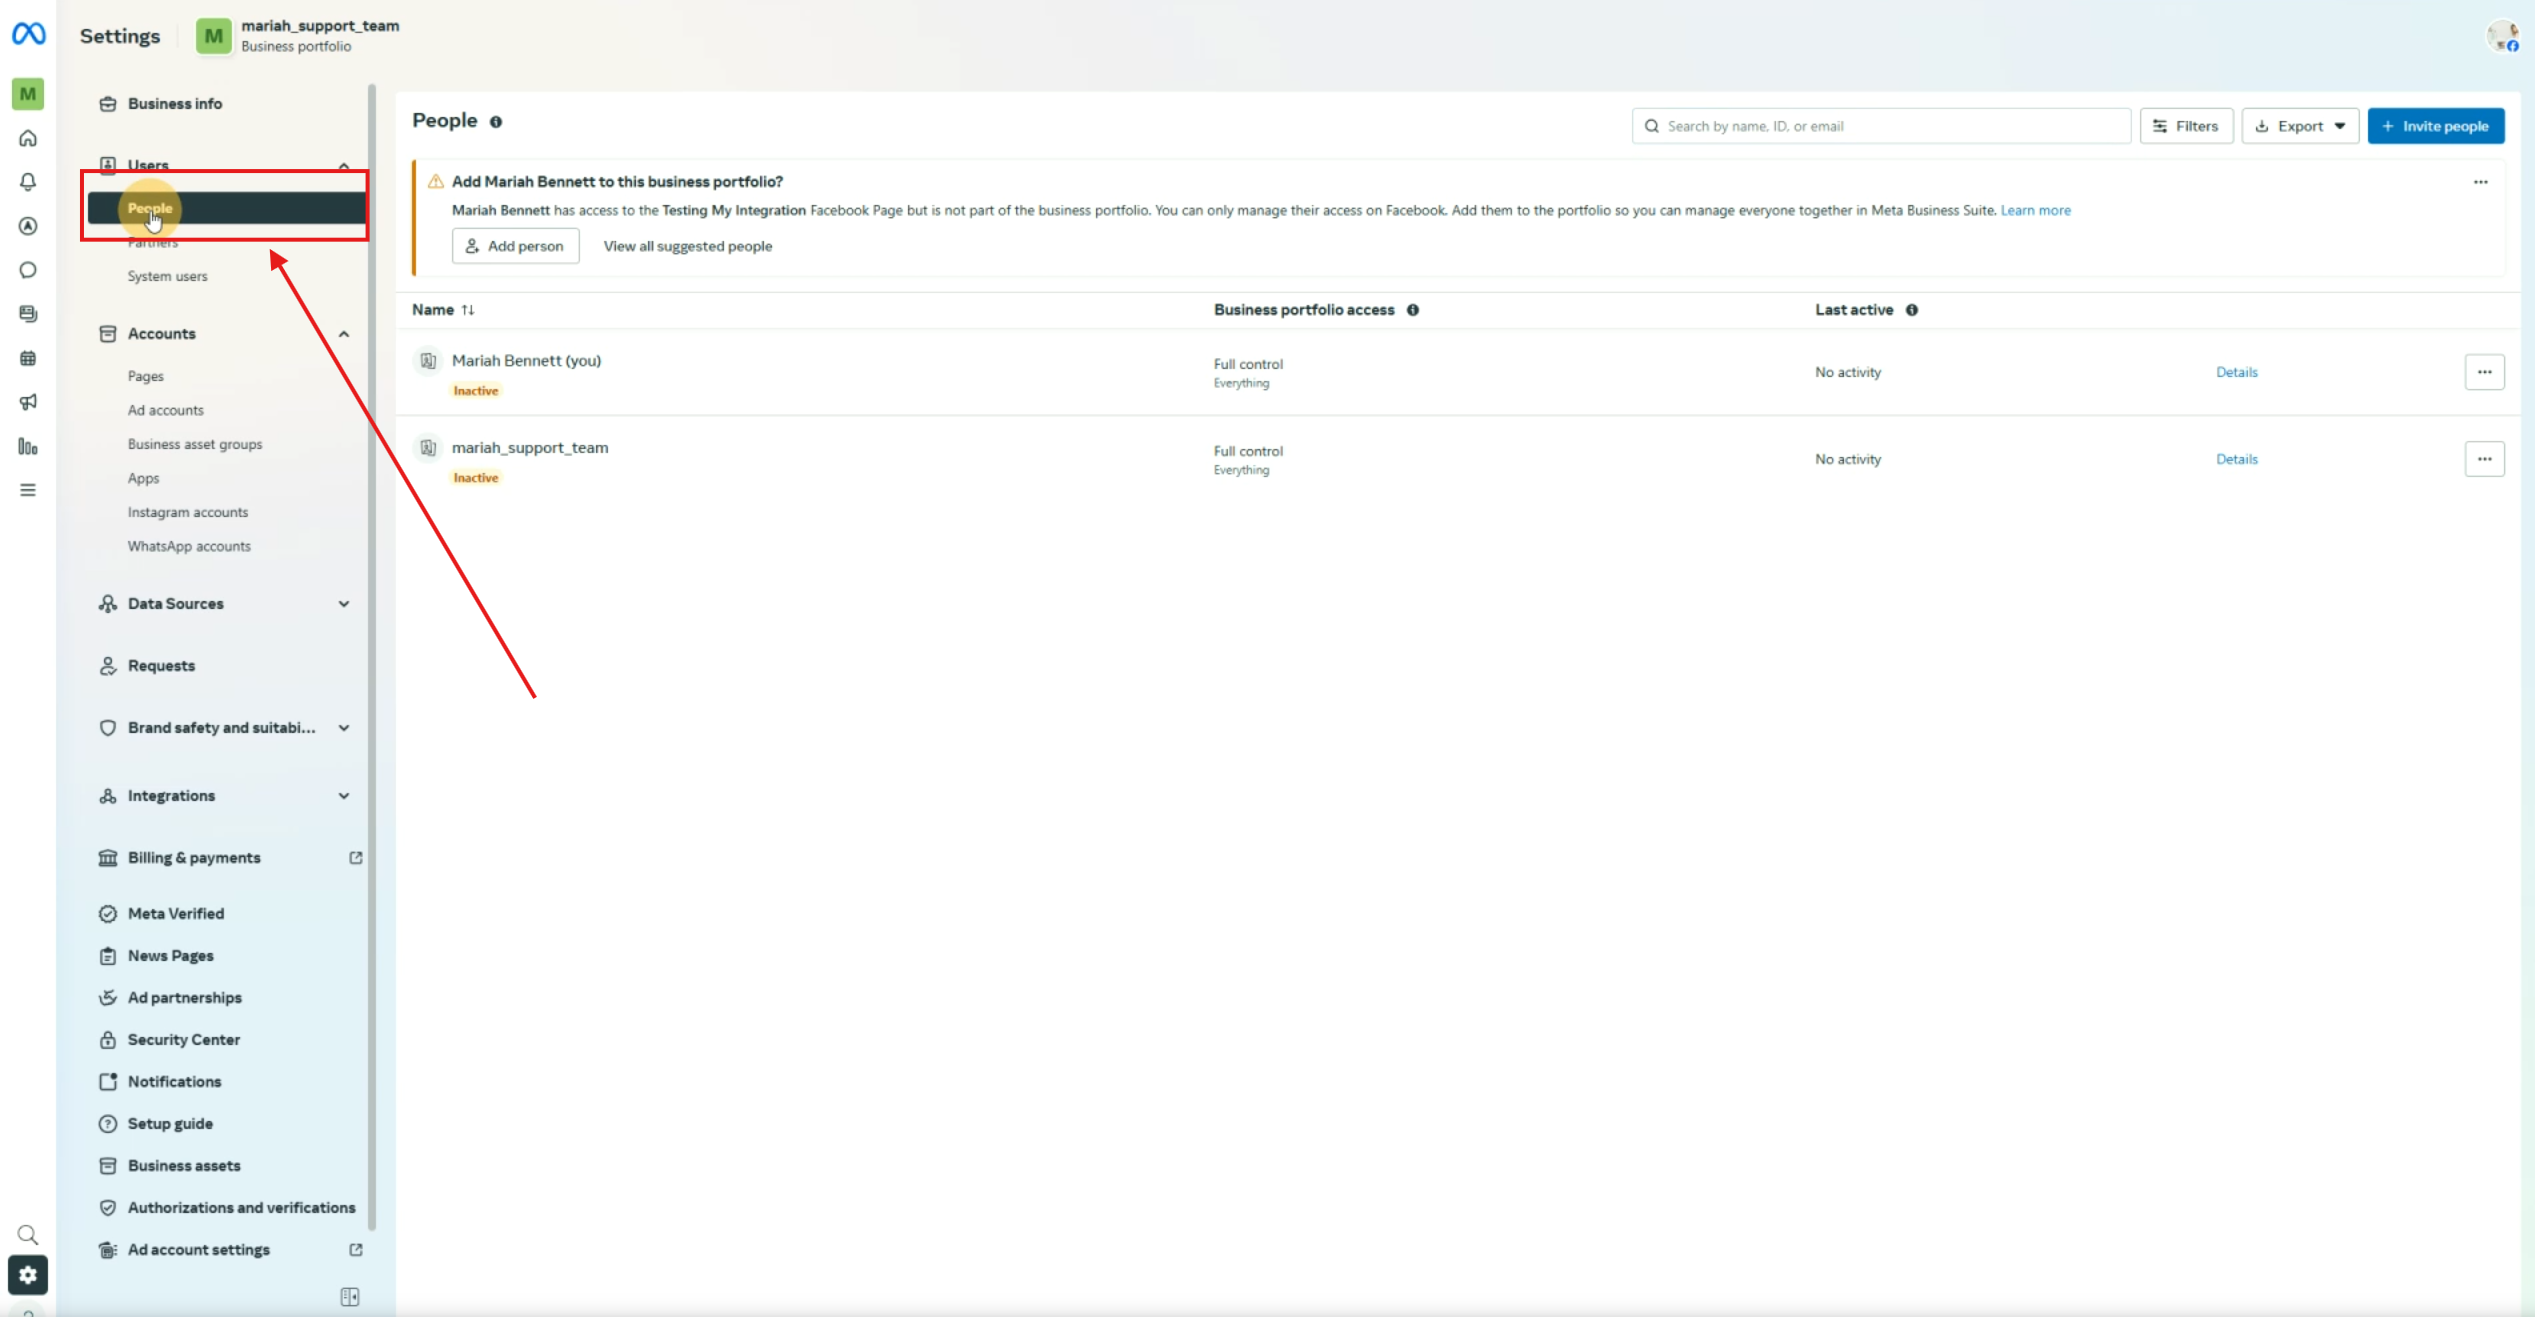2535x1317 pixels.
Task: Select System users
Action: (x=167, y=276)
